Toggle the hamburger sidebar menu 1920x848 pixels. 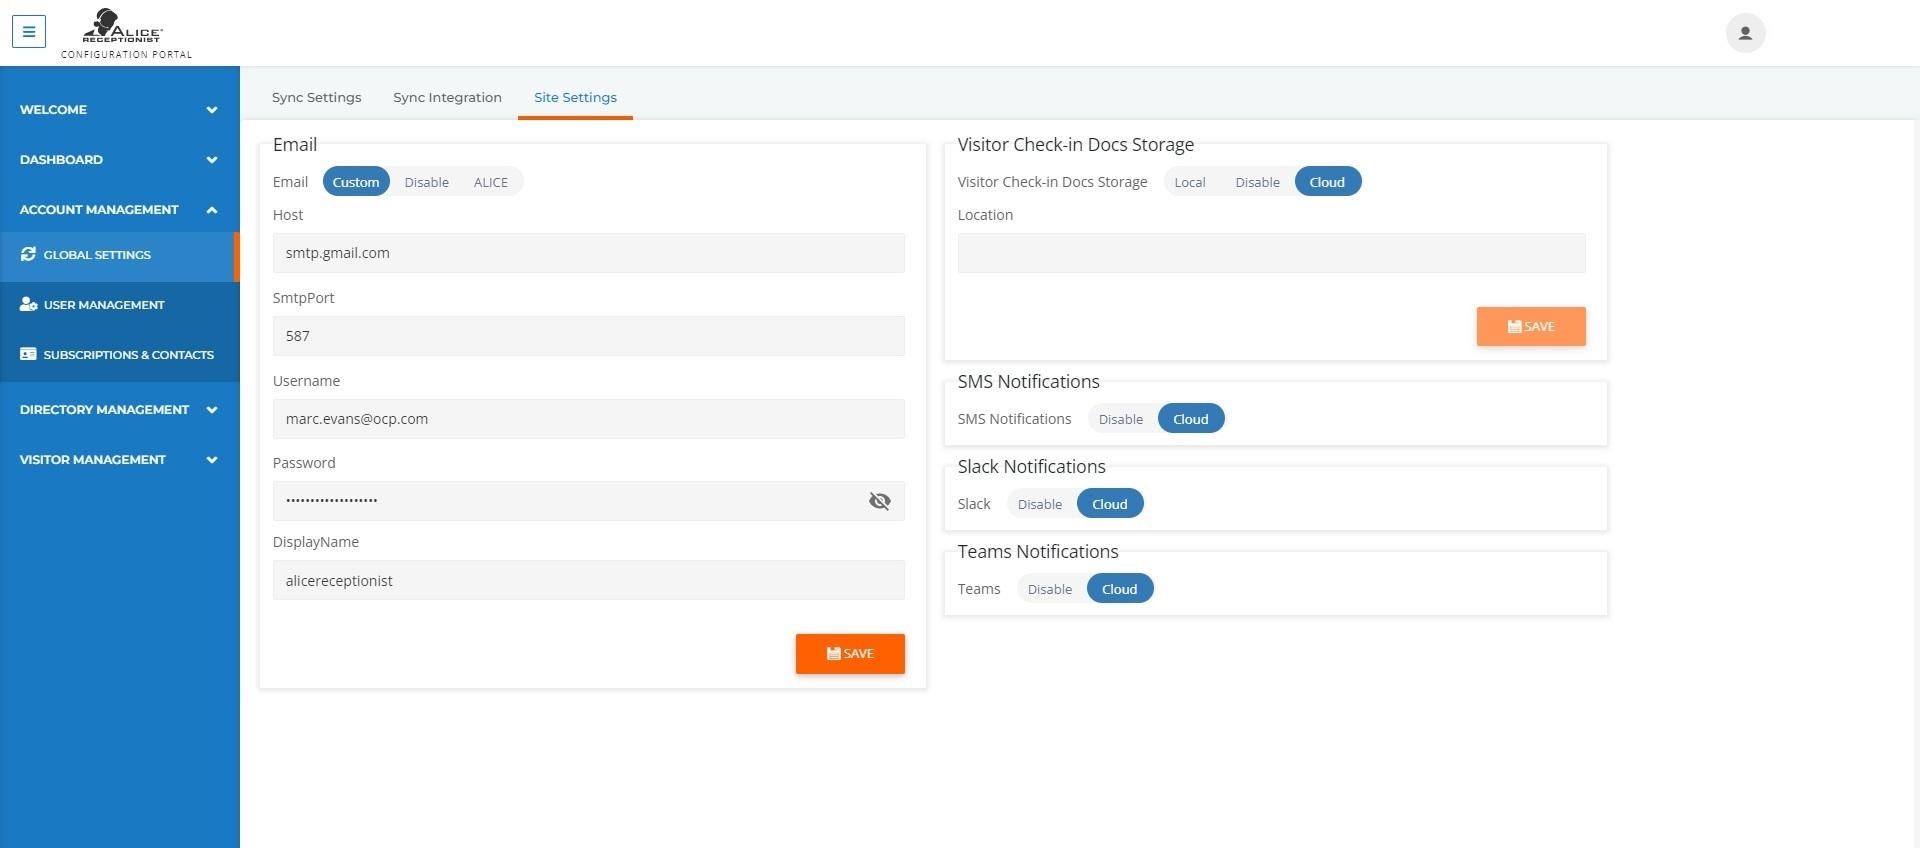tap(29, 31)
